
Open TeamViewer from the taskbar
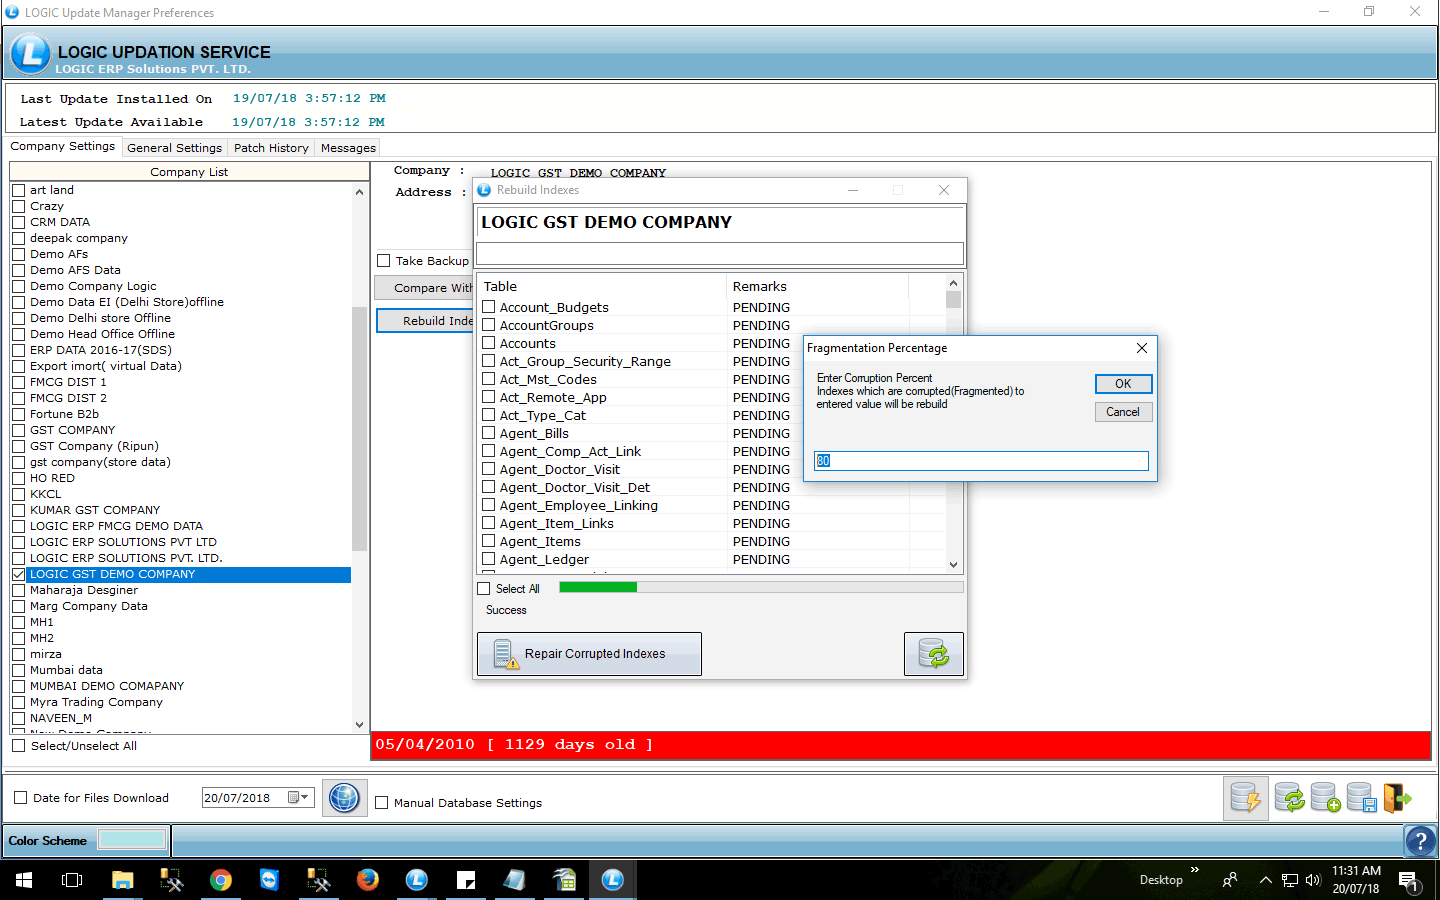[269, 880]
